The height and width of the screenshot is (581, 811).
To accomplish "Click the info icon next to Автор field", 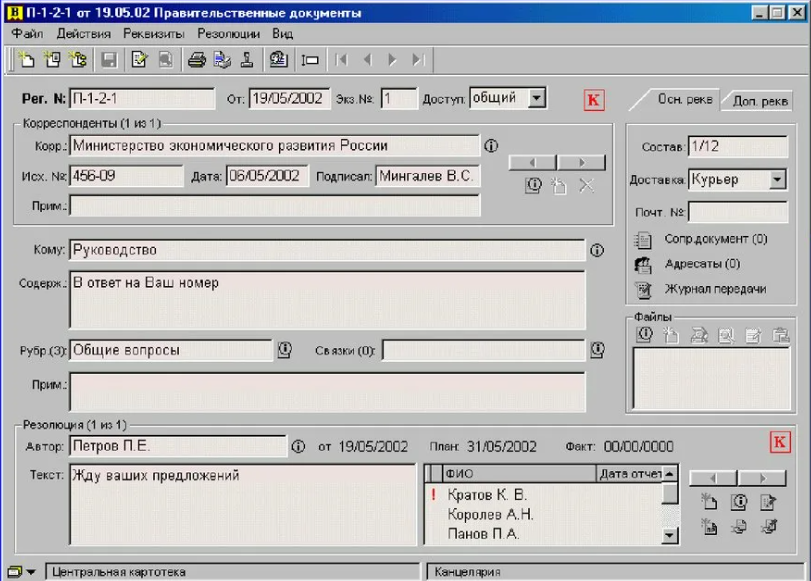I will pos(297,446).
